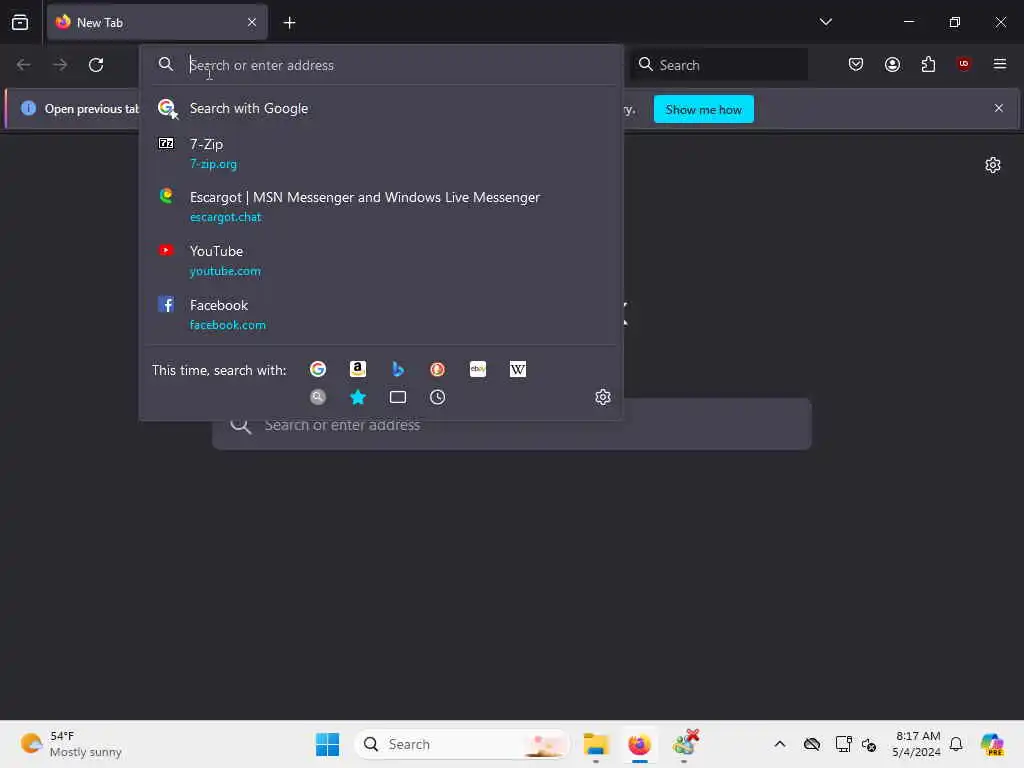Open the Facebook suggestion

381,314
